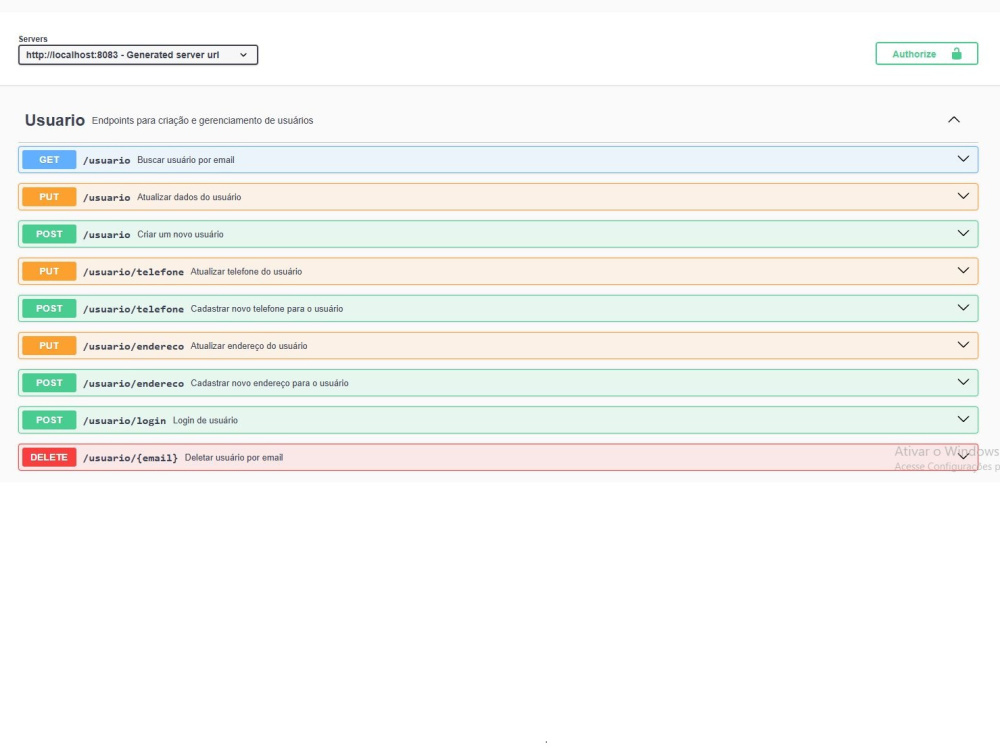Click 'Atualizar telefone do usuário' description
Screen dimensions: 1000x750
click(246, 272)
